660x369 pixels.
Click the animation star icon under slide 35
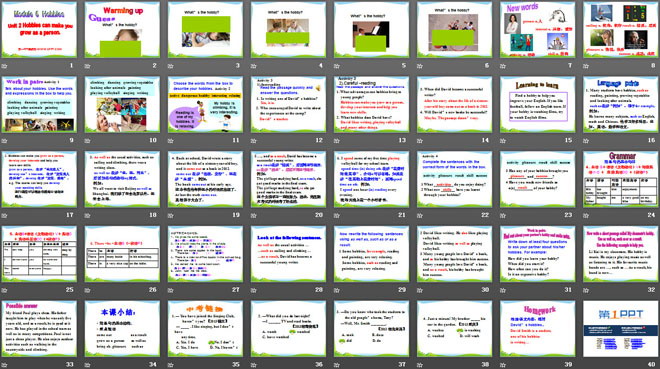point(170,365)
